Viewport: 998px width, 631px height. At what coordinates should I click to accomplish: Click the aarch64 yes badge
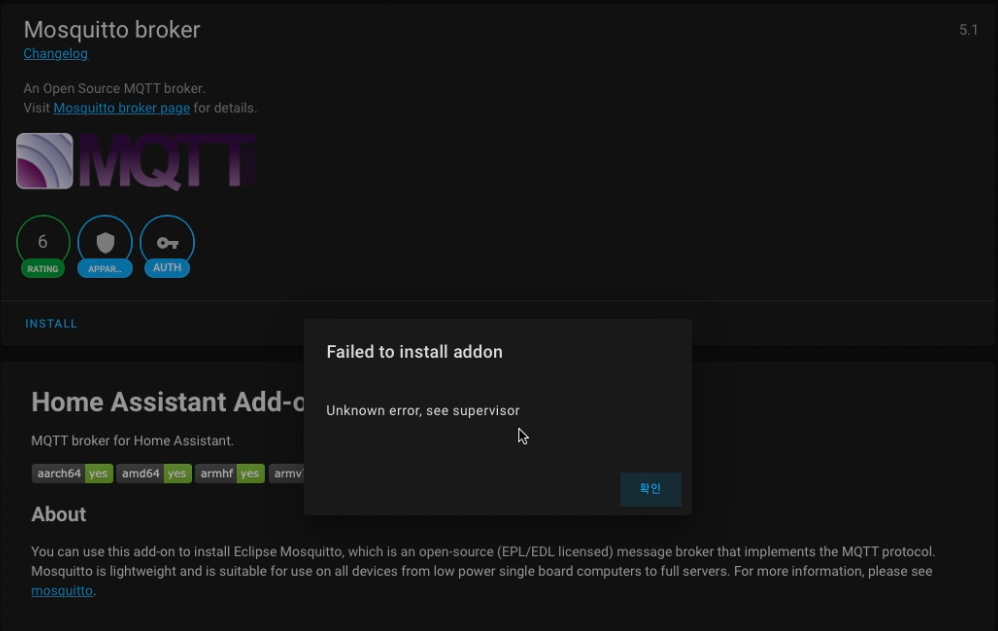coord(72,473)
